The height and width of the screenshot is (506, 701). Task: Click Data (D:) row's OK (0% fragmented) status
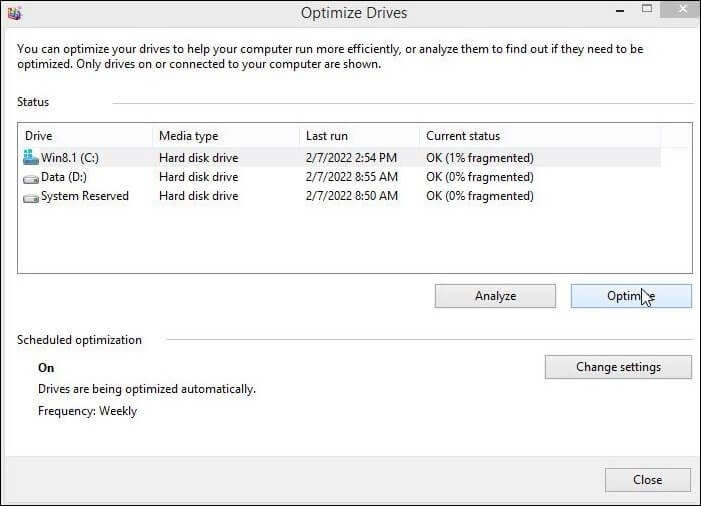click(480, 177)
